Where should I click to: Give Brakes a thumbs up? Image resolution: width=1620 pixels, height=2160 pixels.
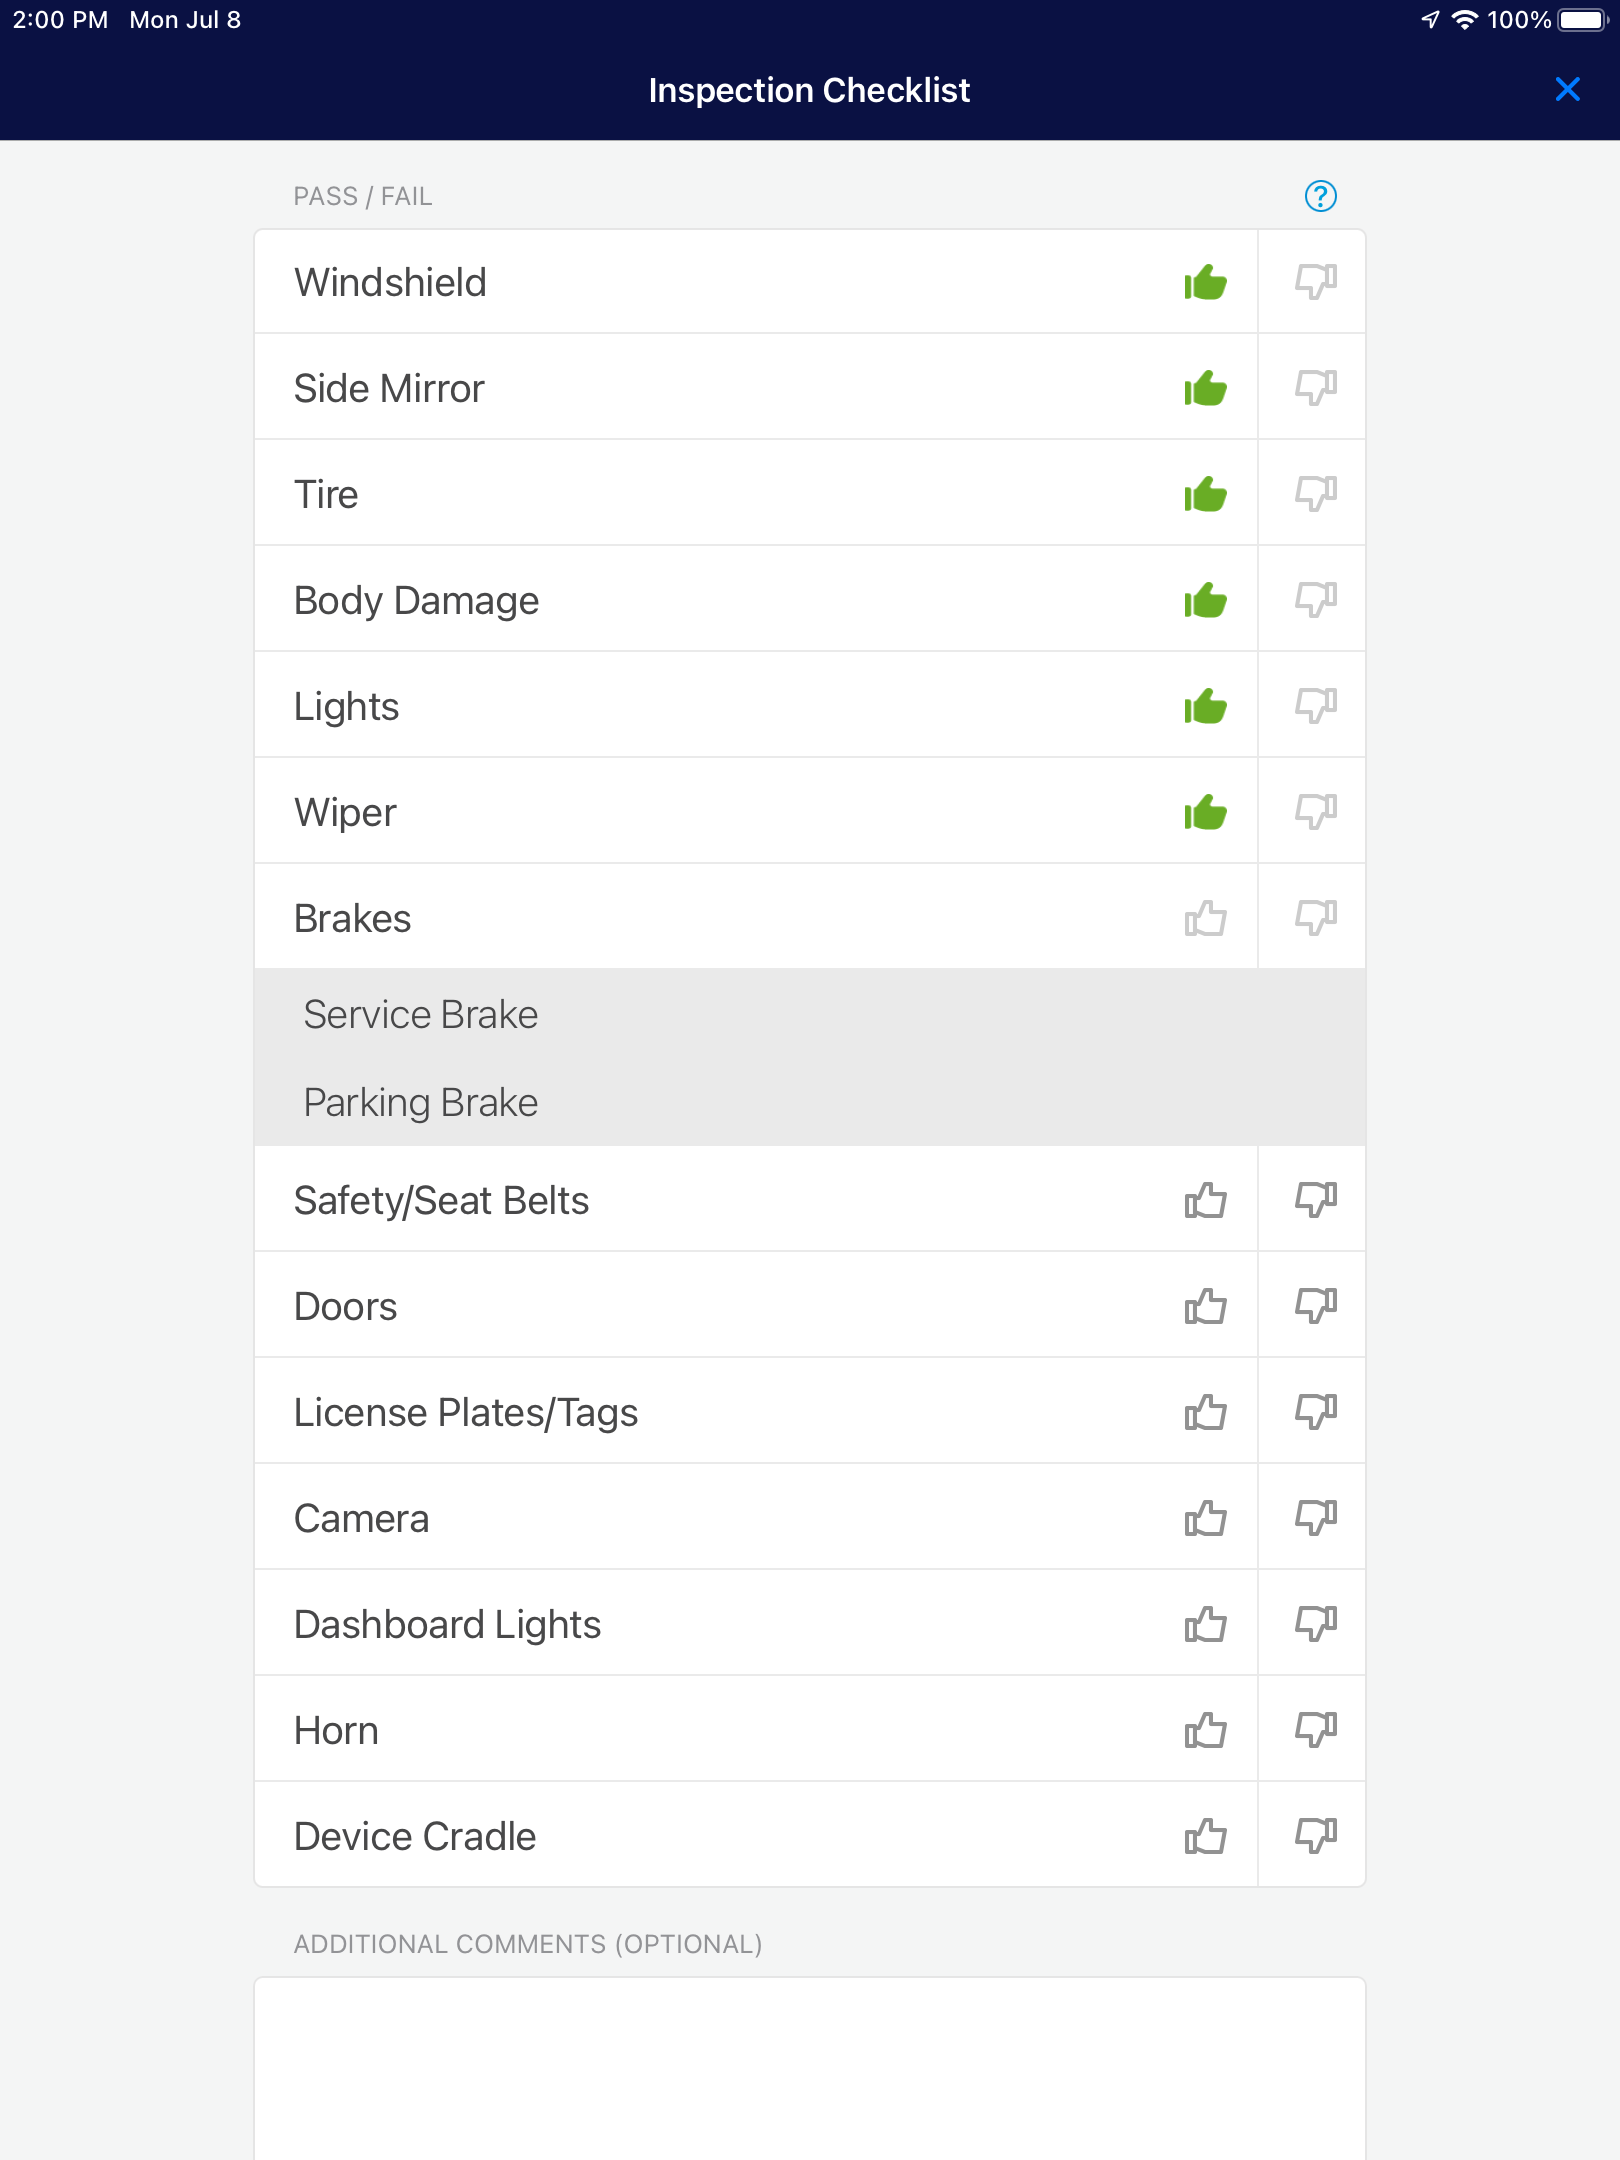[1205, 918]
